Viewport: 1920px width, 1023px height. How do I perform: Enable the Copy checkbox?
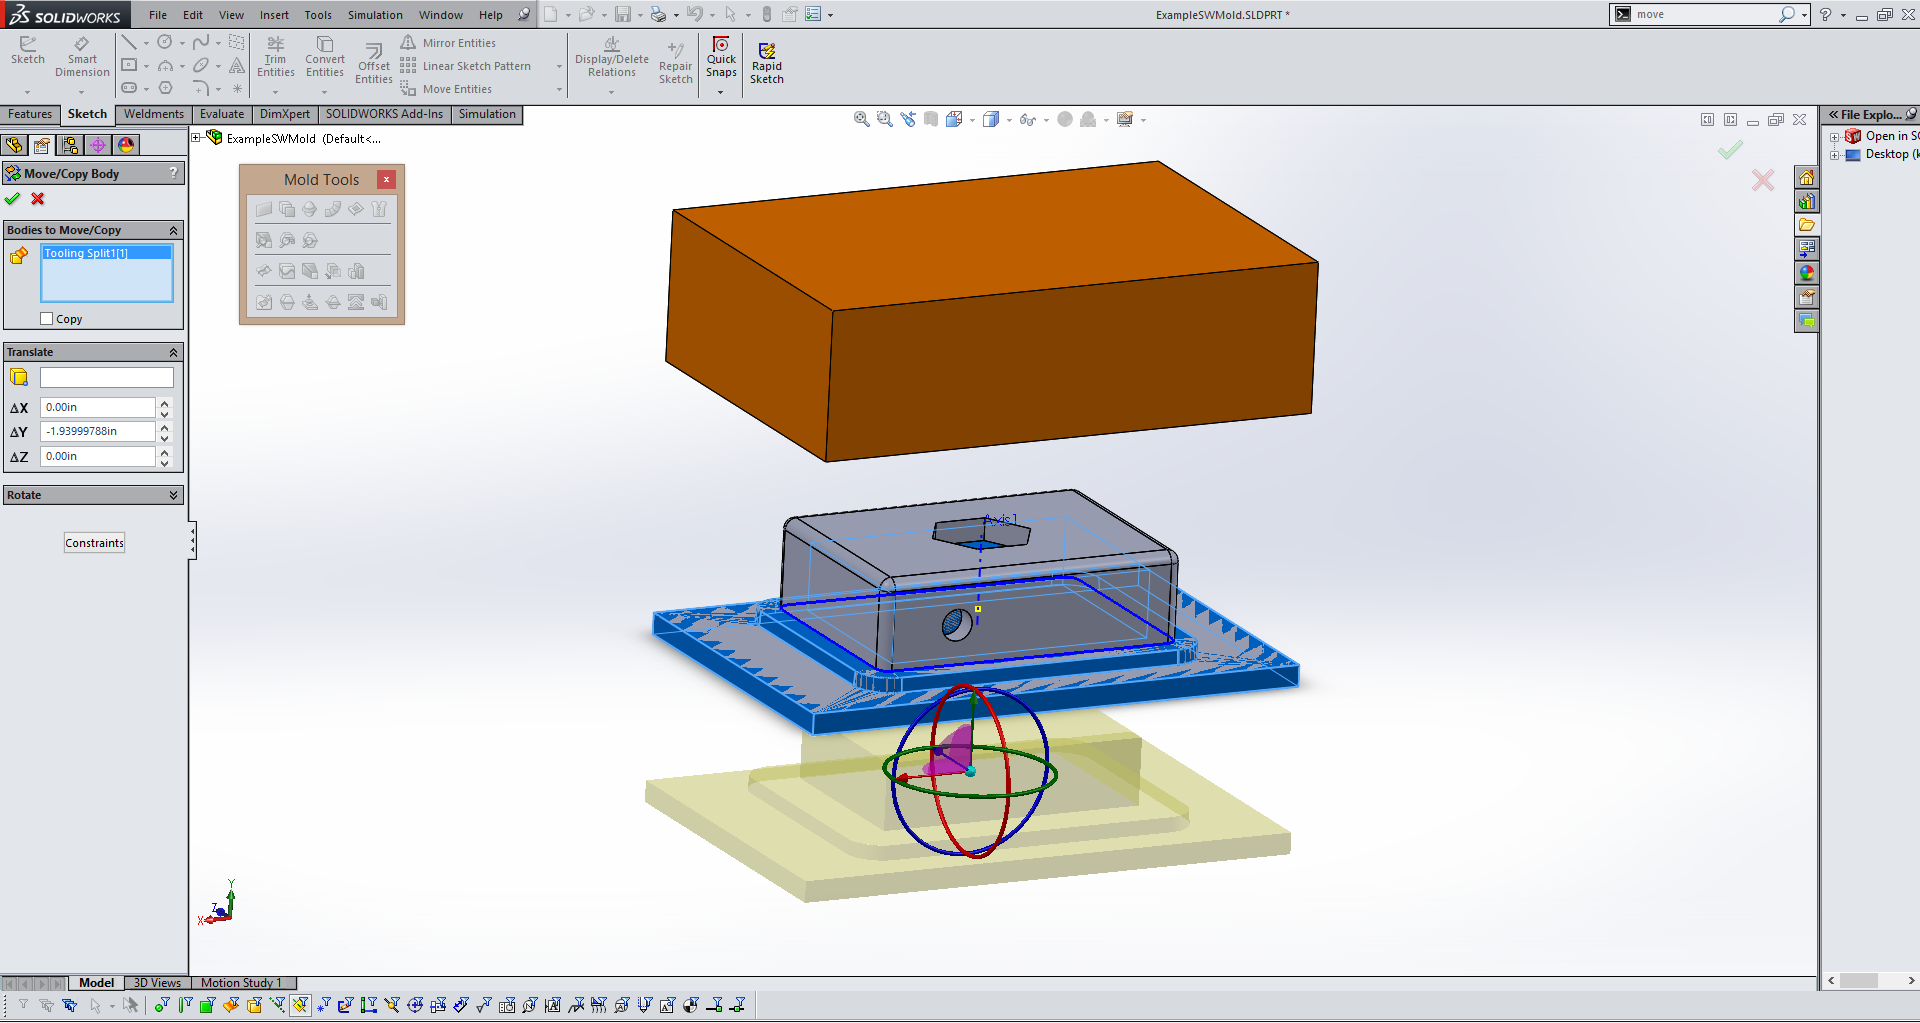pyautogui.click(x=46, y=319)
